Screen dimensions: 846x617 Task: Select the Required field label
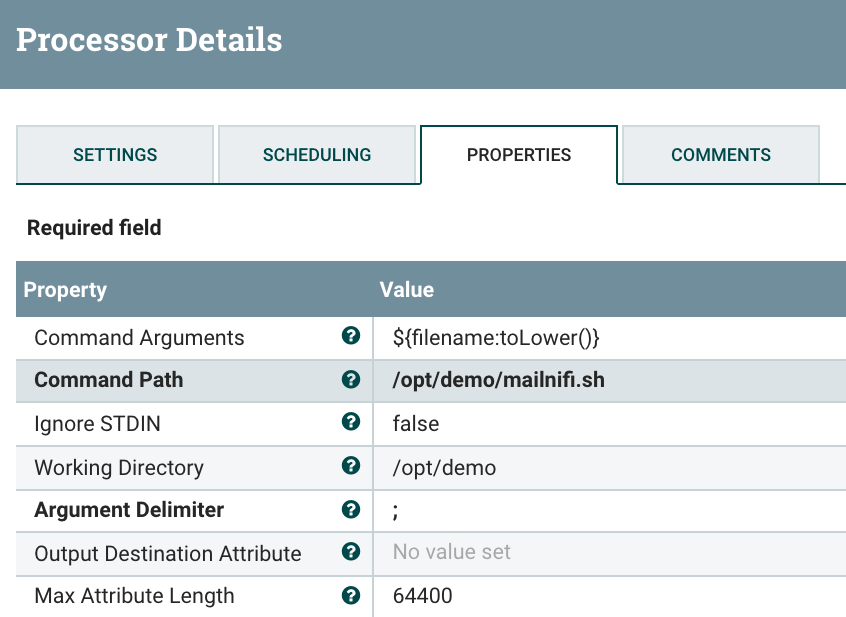[x=93, y=227]
